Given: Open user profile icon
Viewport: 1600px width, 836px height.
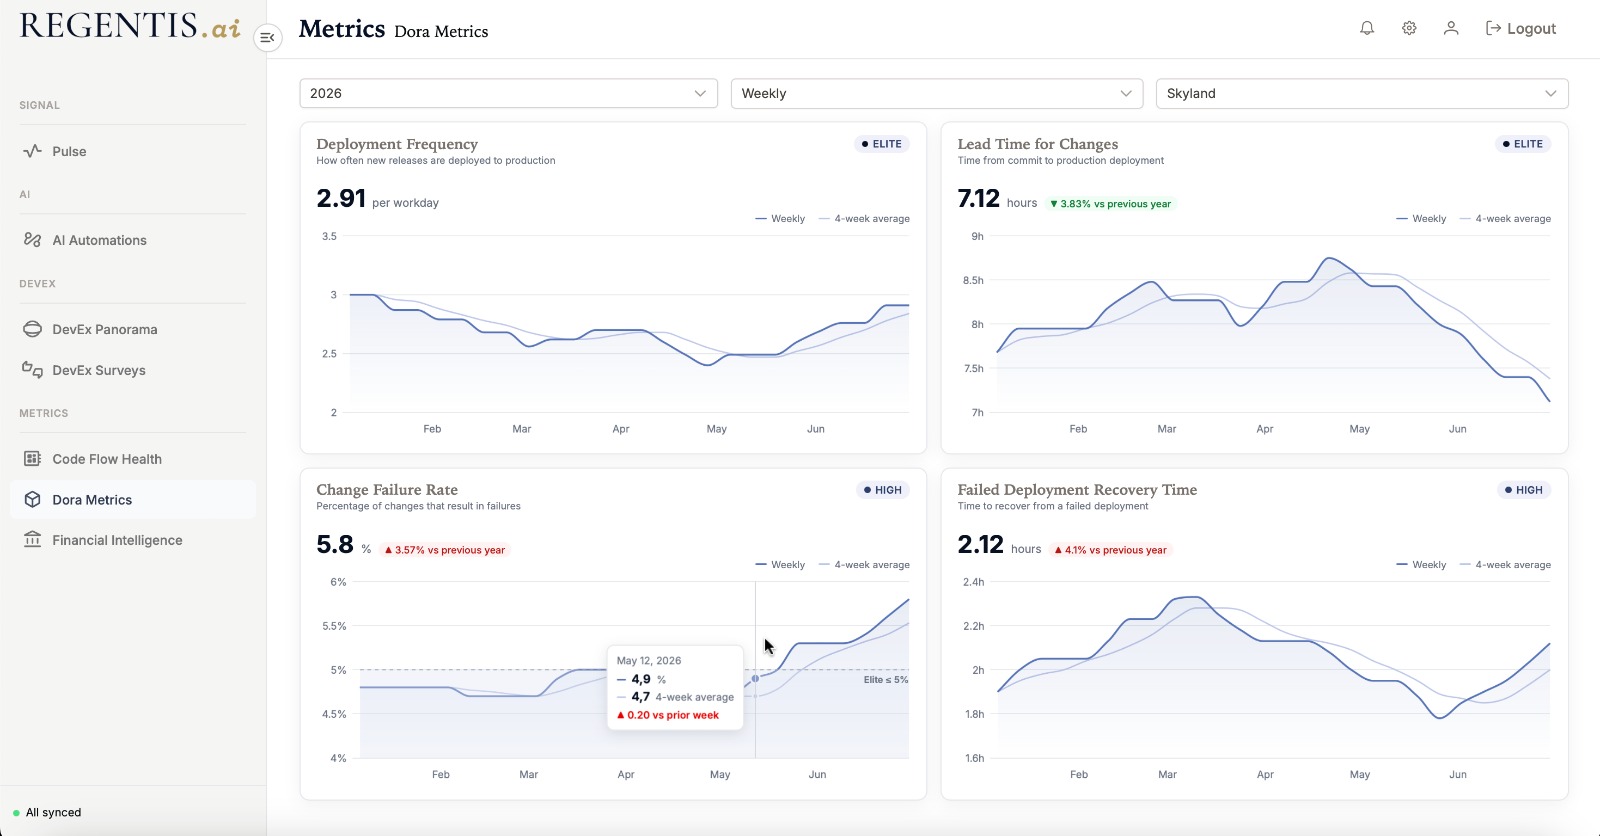Looking at the screenshot, I should 1451,28.
